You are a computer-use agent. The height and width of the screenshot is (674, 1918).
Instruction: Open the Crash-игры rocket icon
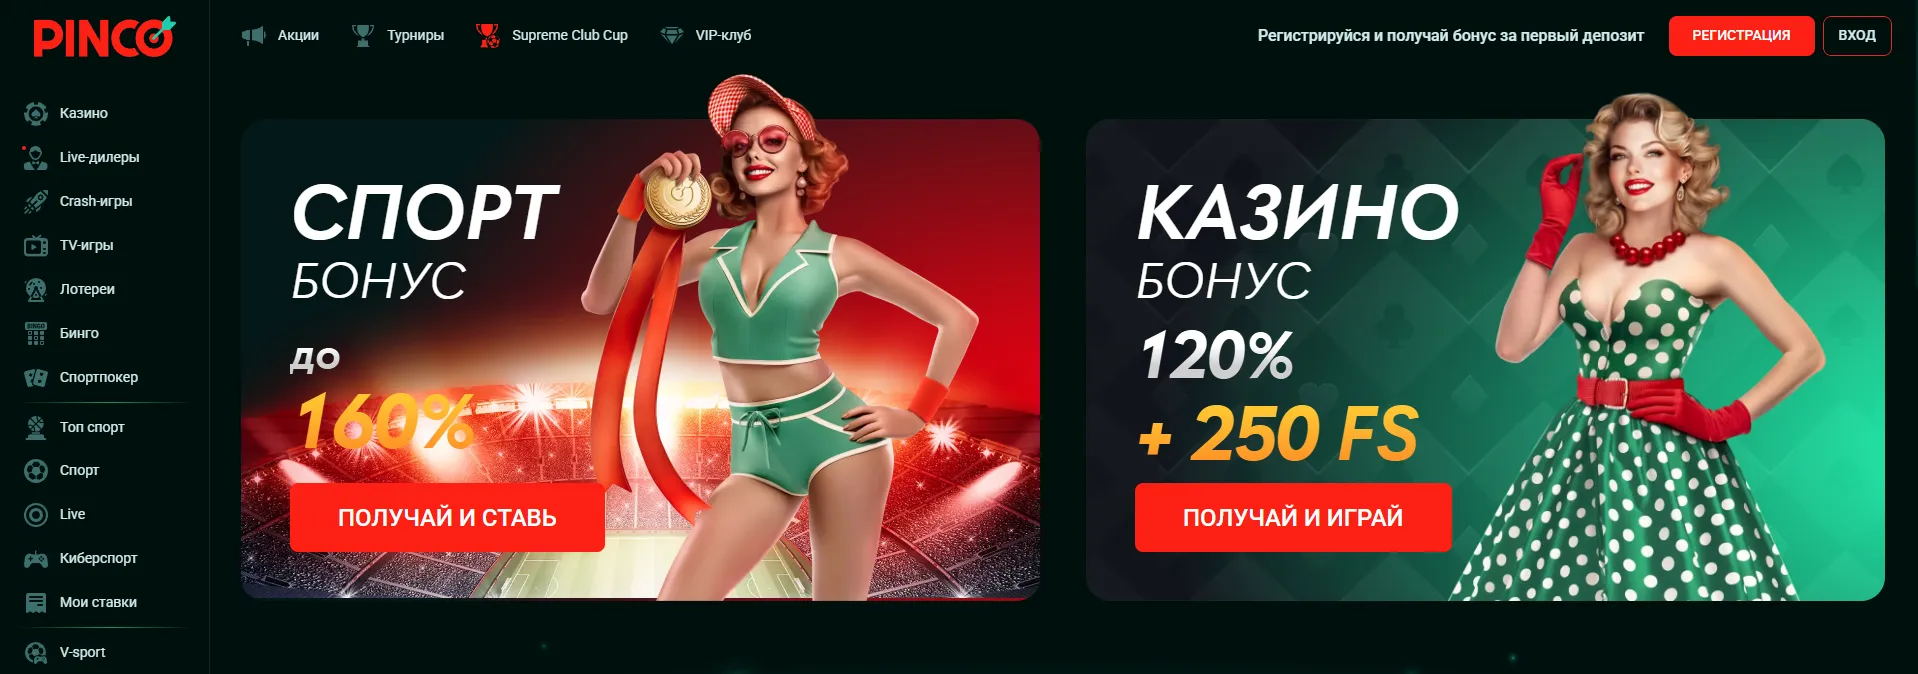pos(36,201)
